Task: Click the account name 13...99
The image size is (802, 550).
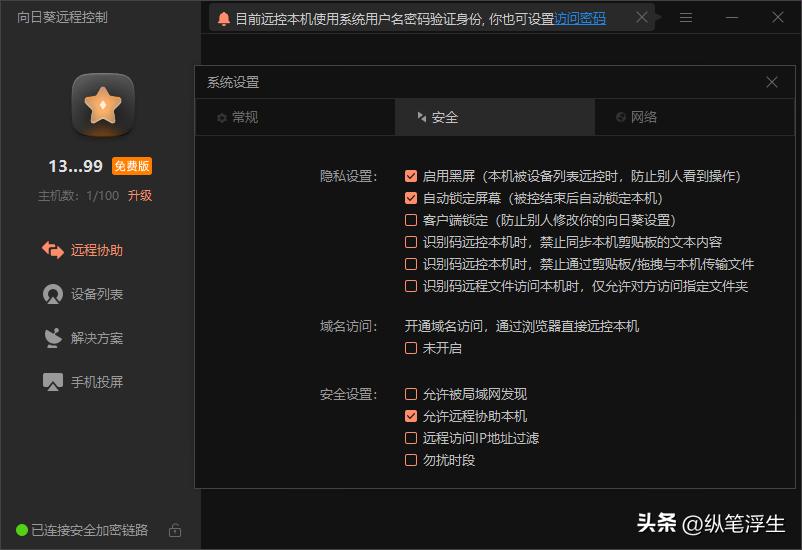Action: click(76, 166)
